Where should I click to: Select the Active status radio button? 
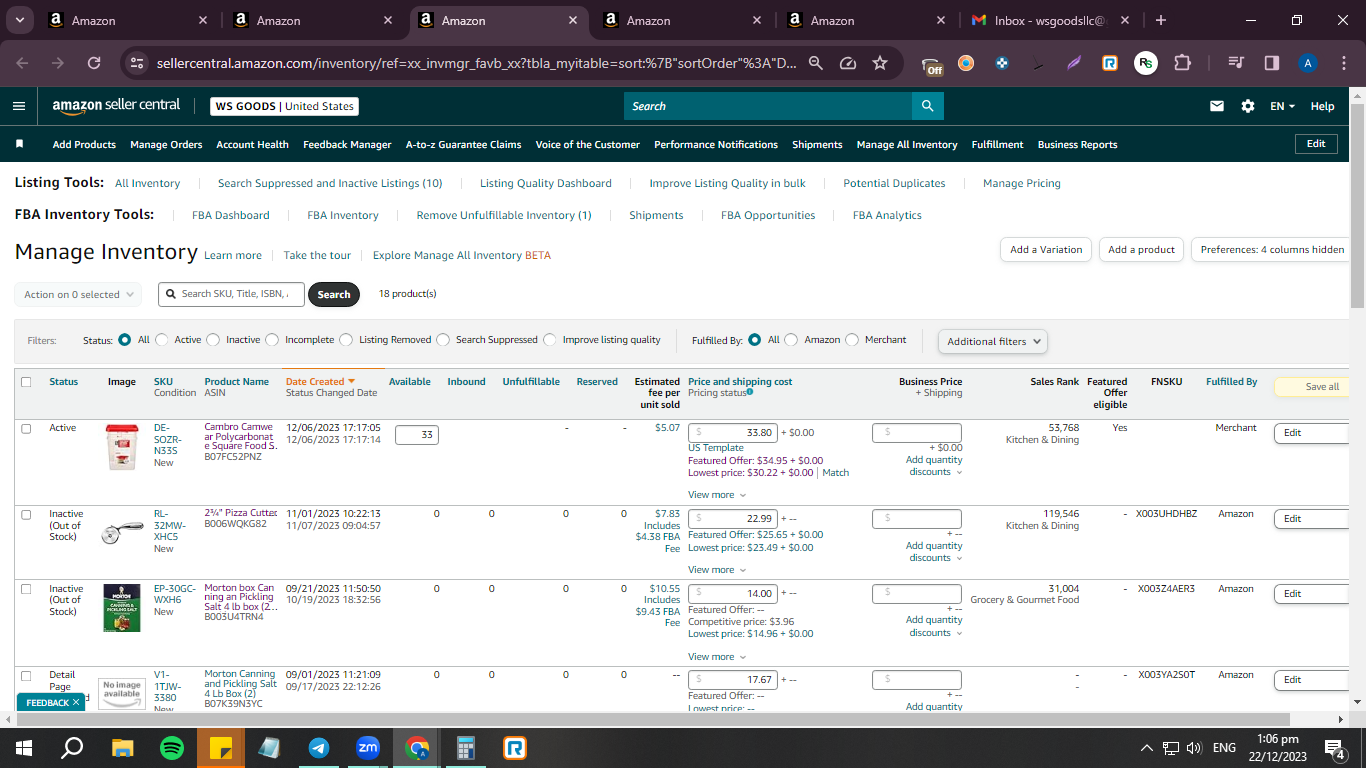pyautogui.click(x=162, y=340)
